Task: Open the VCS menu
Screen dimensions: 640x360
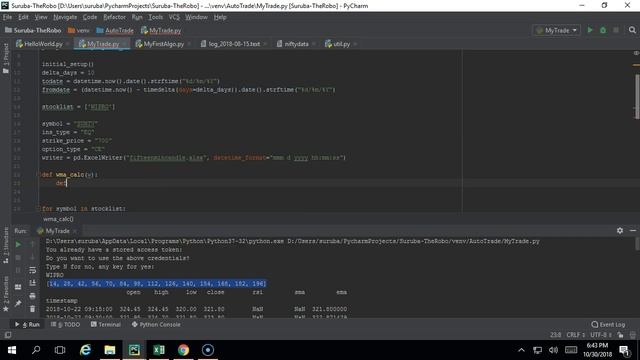Action: click(174, 17)
